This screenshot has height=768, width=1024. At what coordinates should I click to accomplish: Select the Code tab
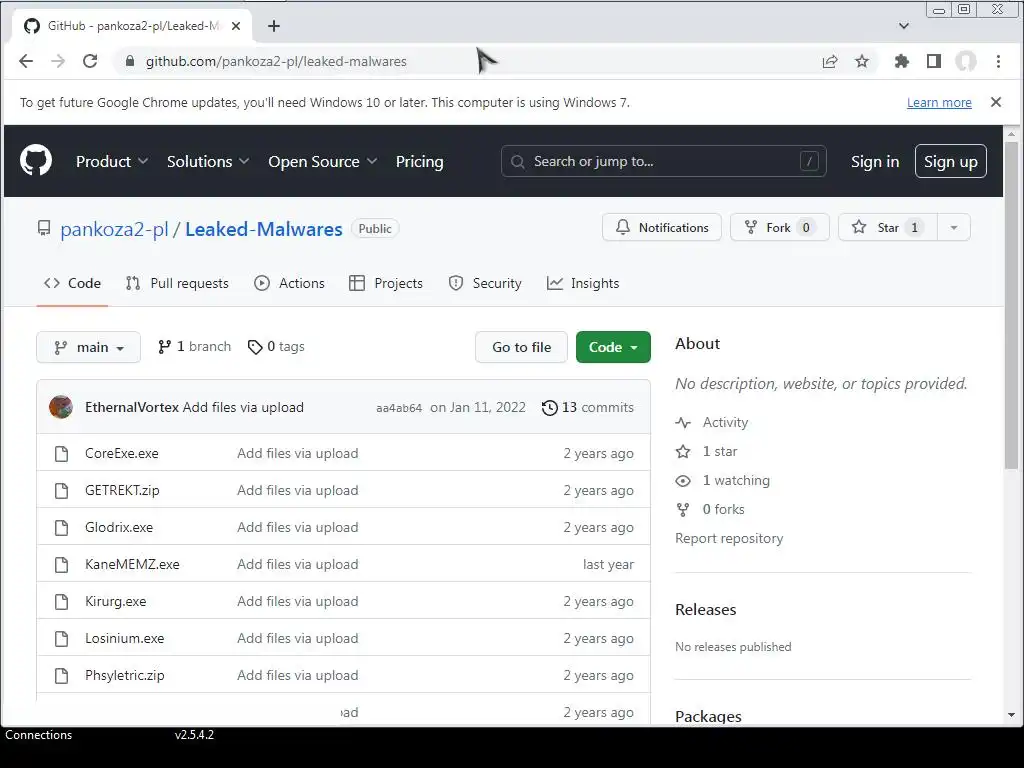coord(72,283)
